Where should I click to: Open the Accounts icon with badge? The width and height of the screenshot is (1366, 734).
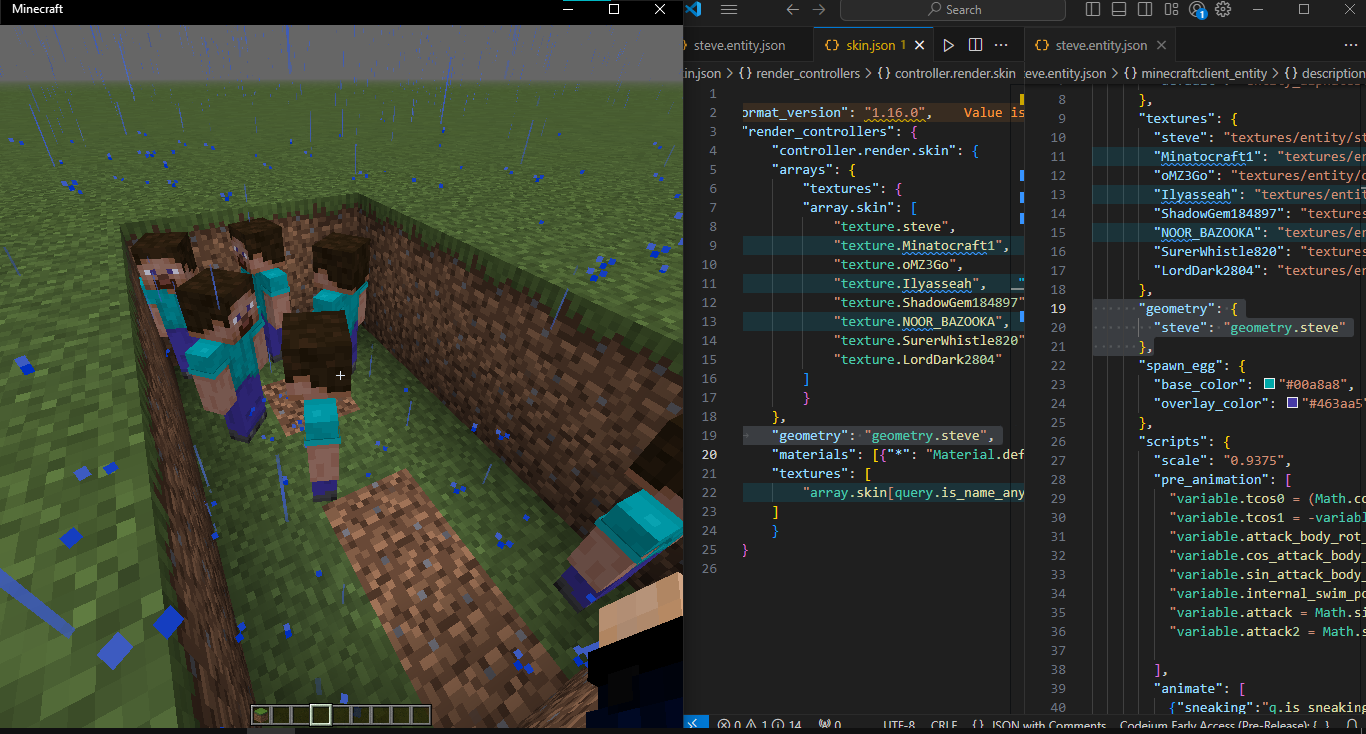[x=1198, y=10]
